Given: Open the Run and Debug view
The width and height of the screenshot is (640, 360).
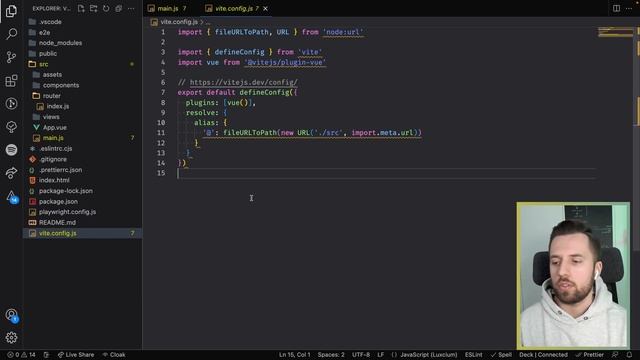Looking at the screenshot, I should click(11, 104).
